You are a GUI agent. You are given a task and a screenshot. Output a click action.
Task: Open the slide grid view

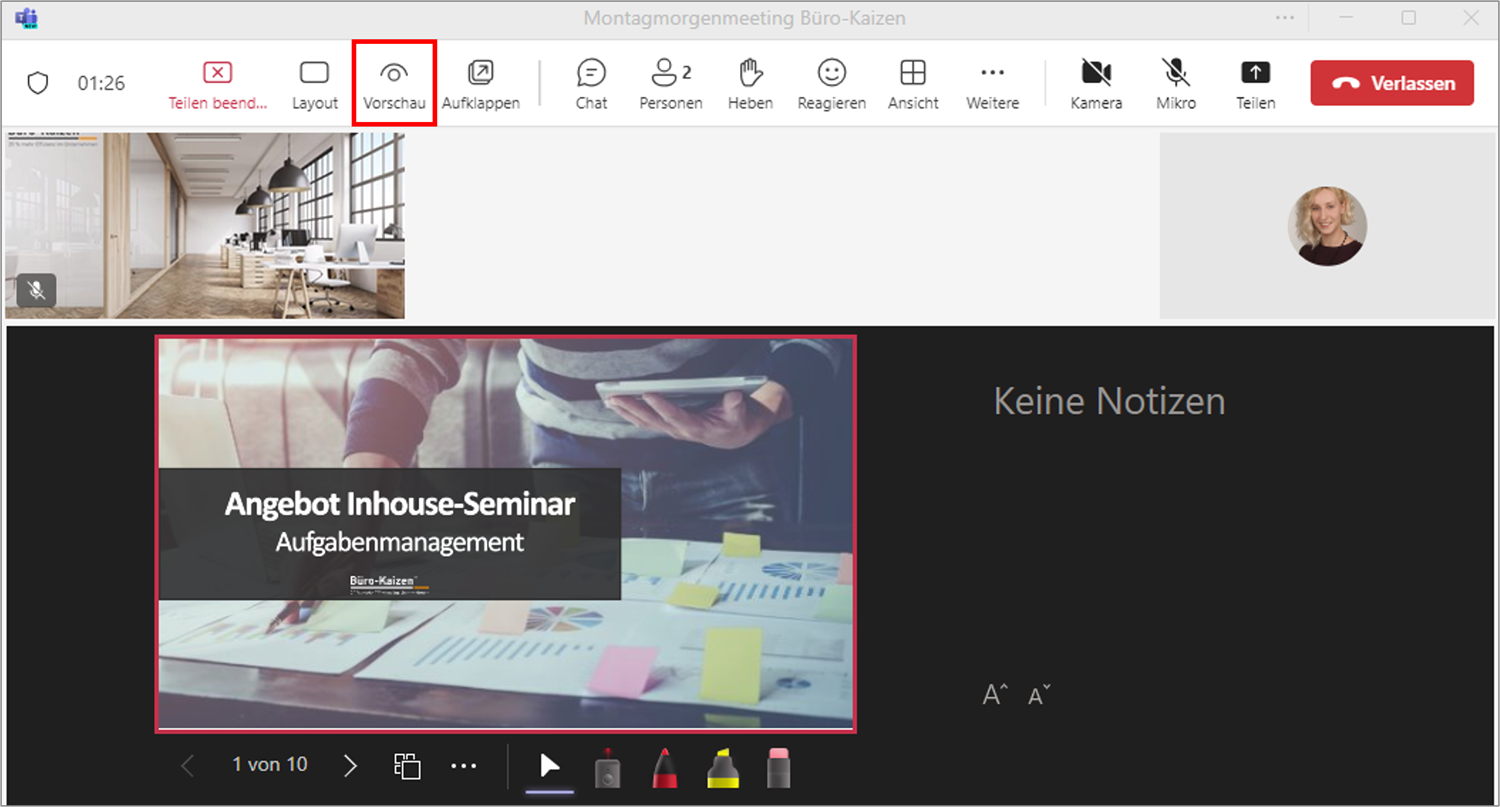[x=407, y=766]
